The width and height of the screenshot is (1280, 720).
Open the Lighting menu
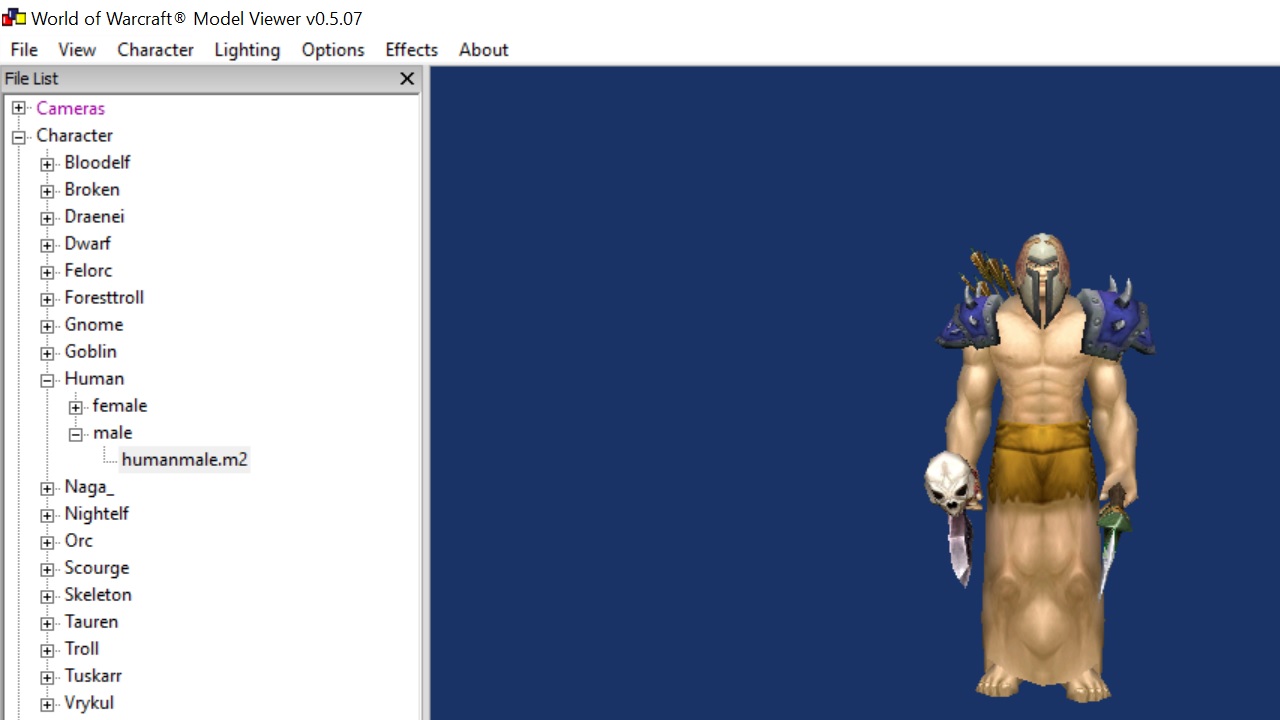pyautogui.click(x=247, y=49)
